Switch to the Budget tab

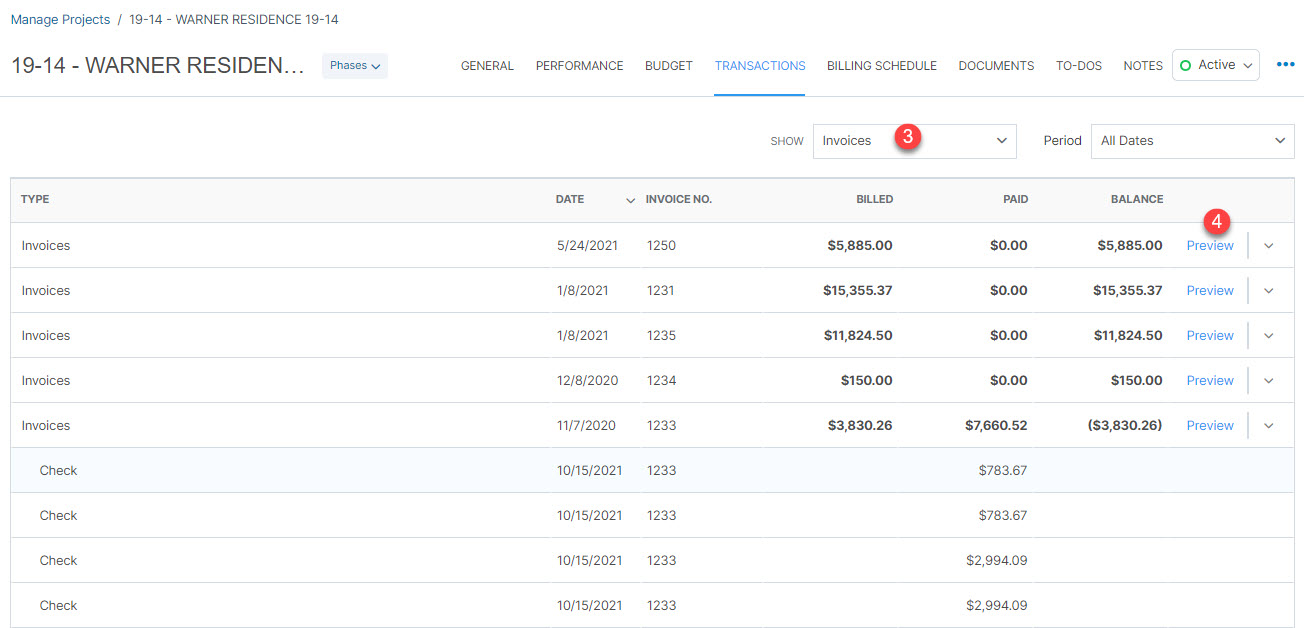pyautogui.click(x=668, y=66)
